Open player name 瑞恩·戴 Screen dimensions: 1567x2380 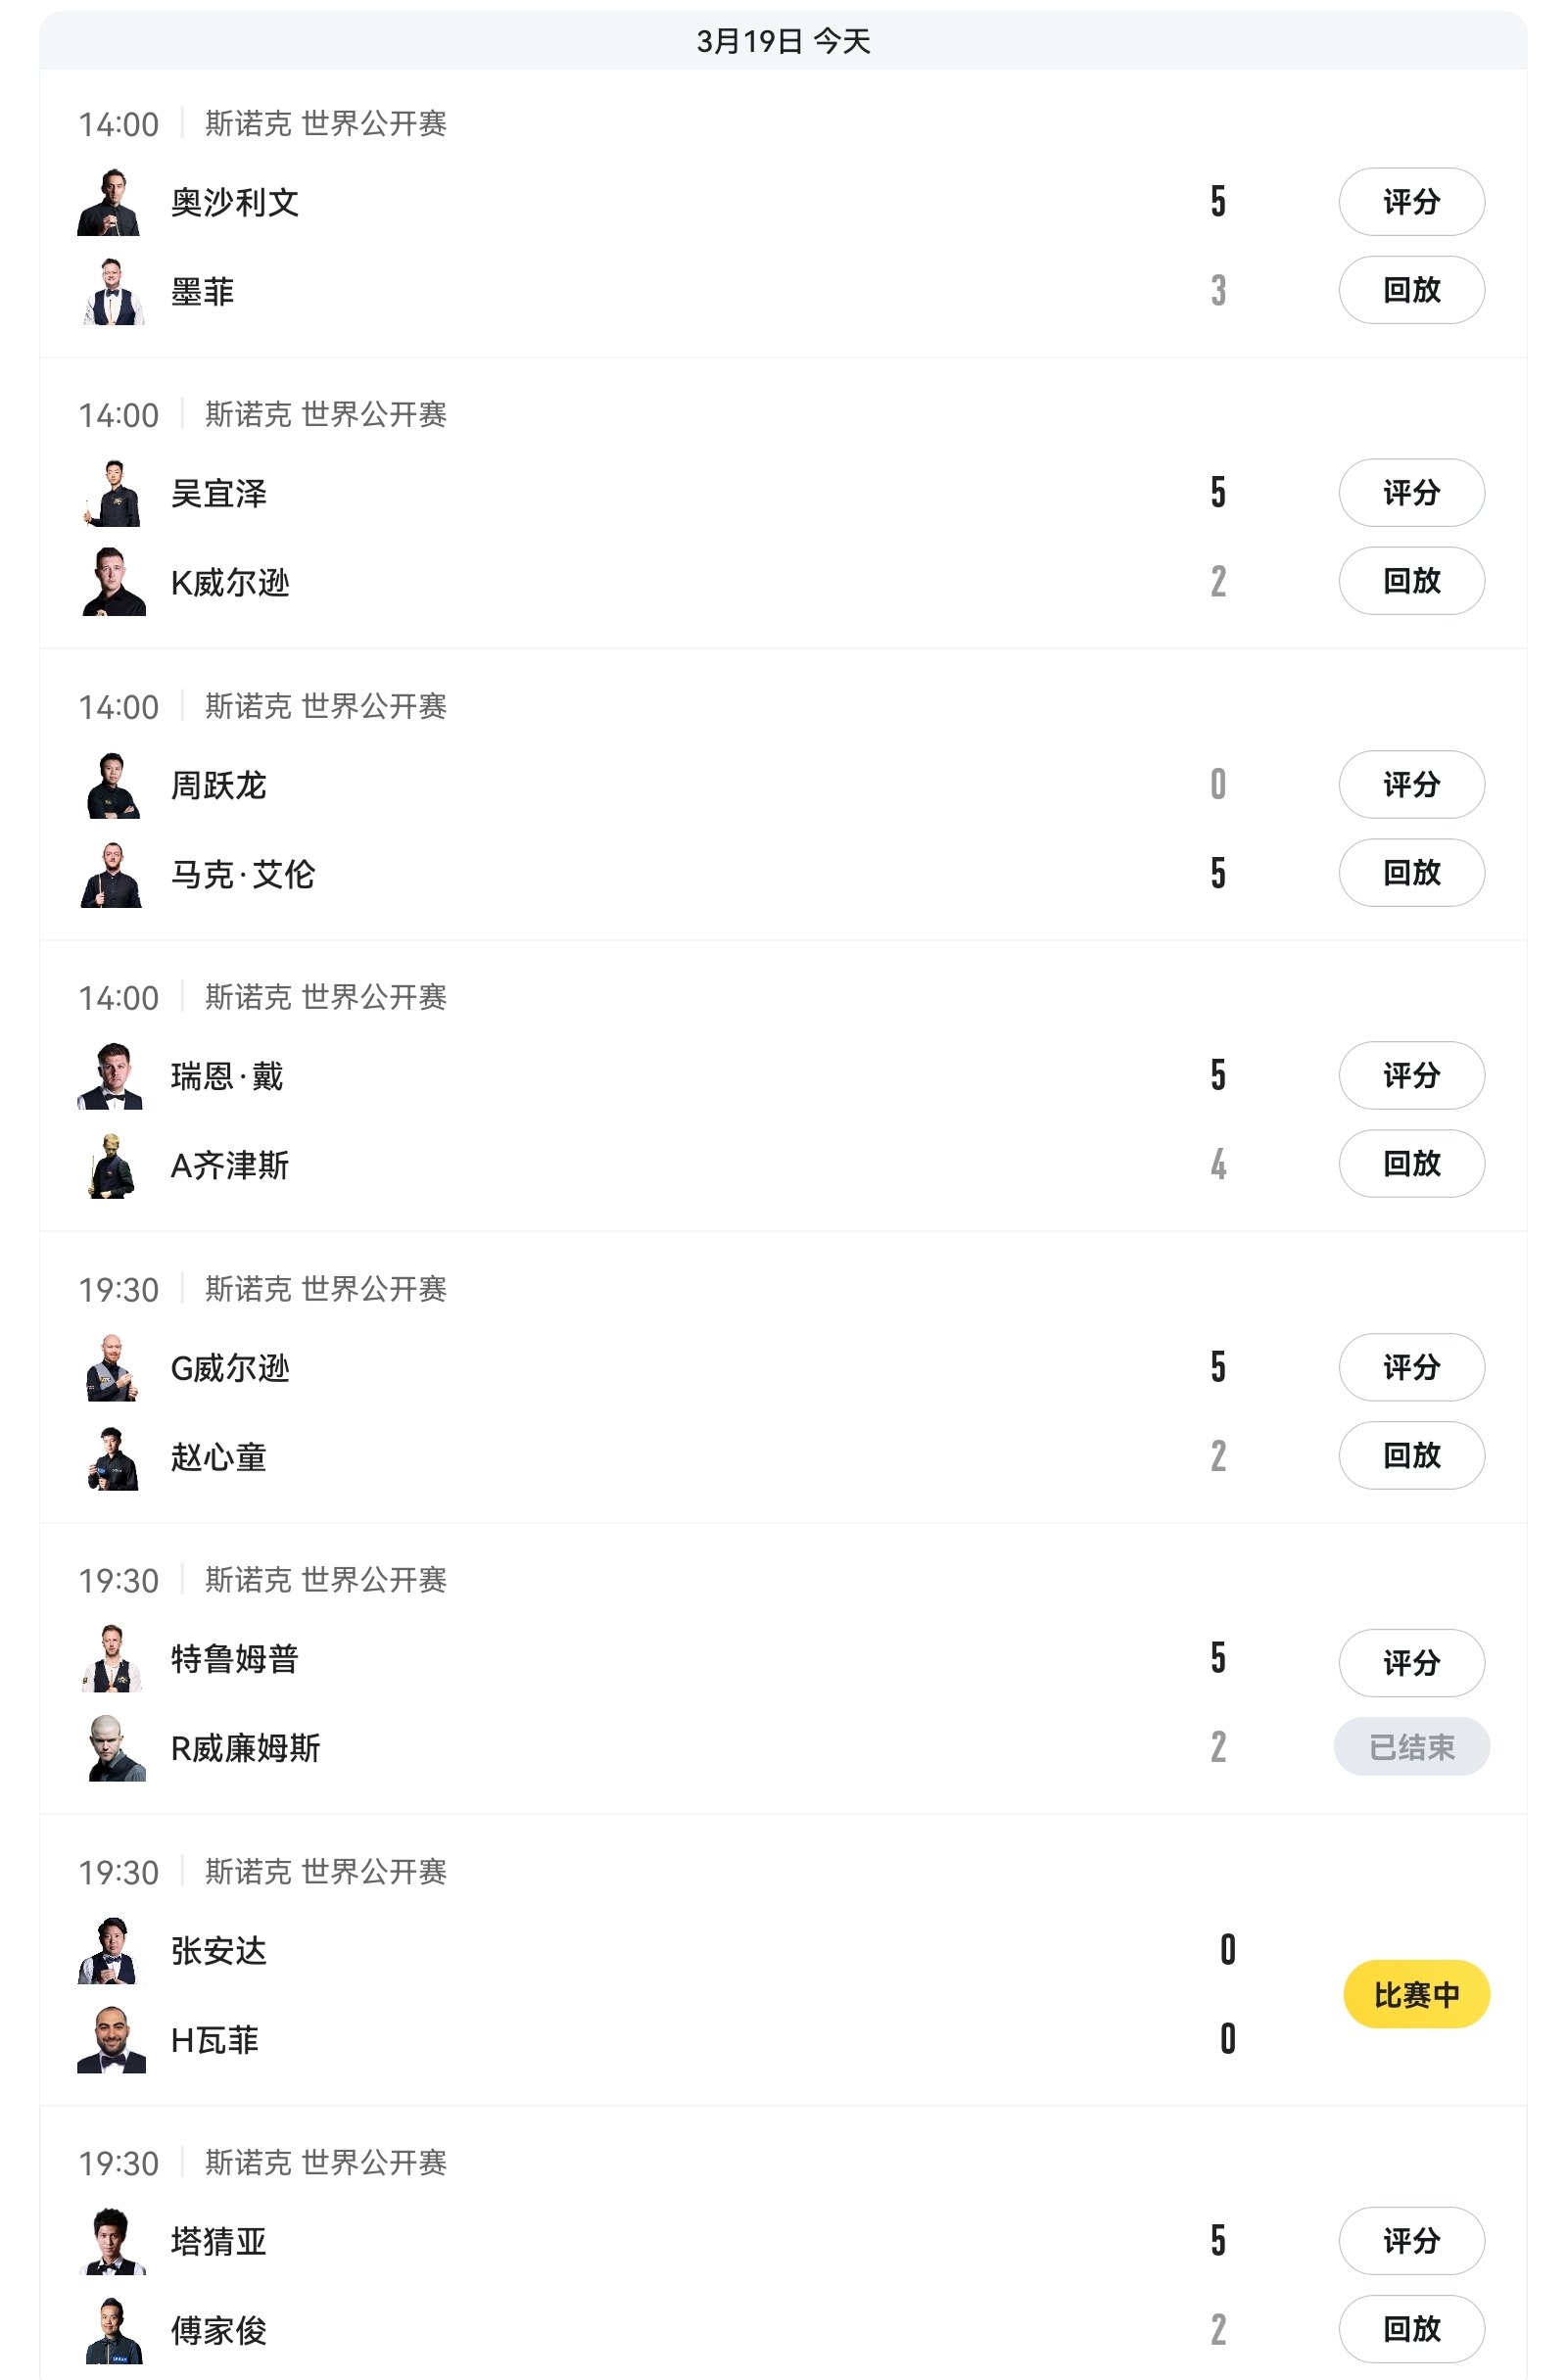pyautogui.click(x=227, y=1076)
